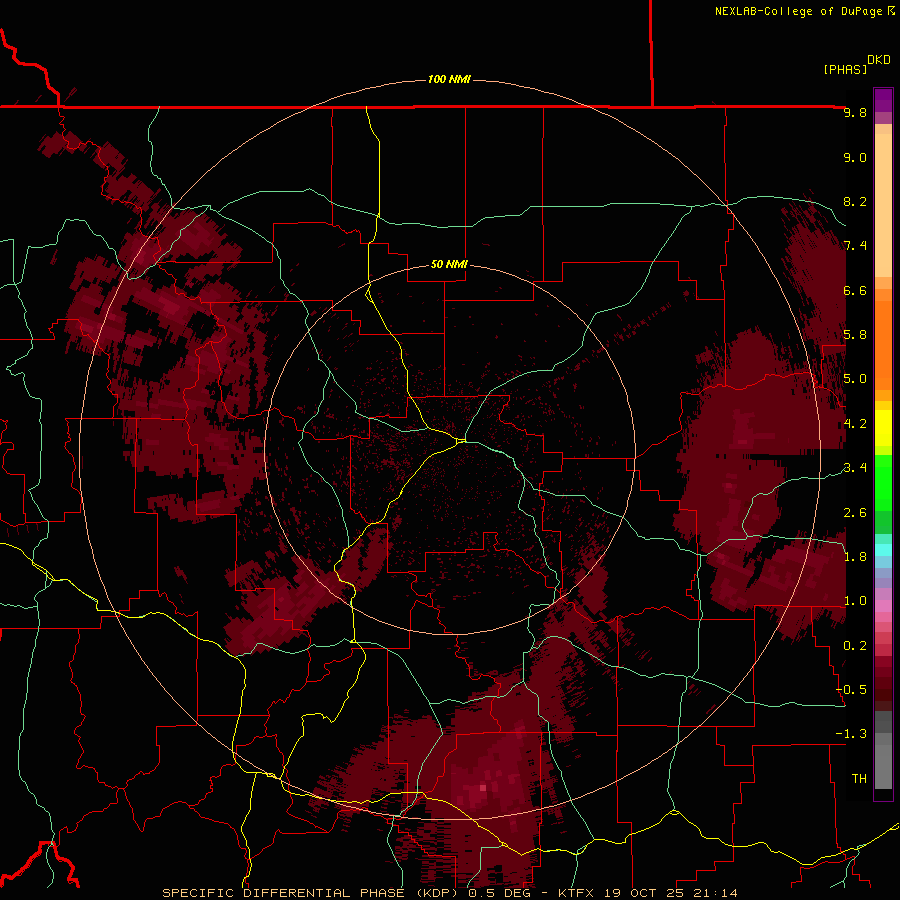Click the orange segment of the color bar
This screenshot has width=900, height=900.
883,344
